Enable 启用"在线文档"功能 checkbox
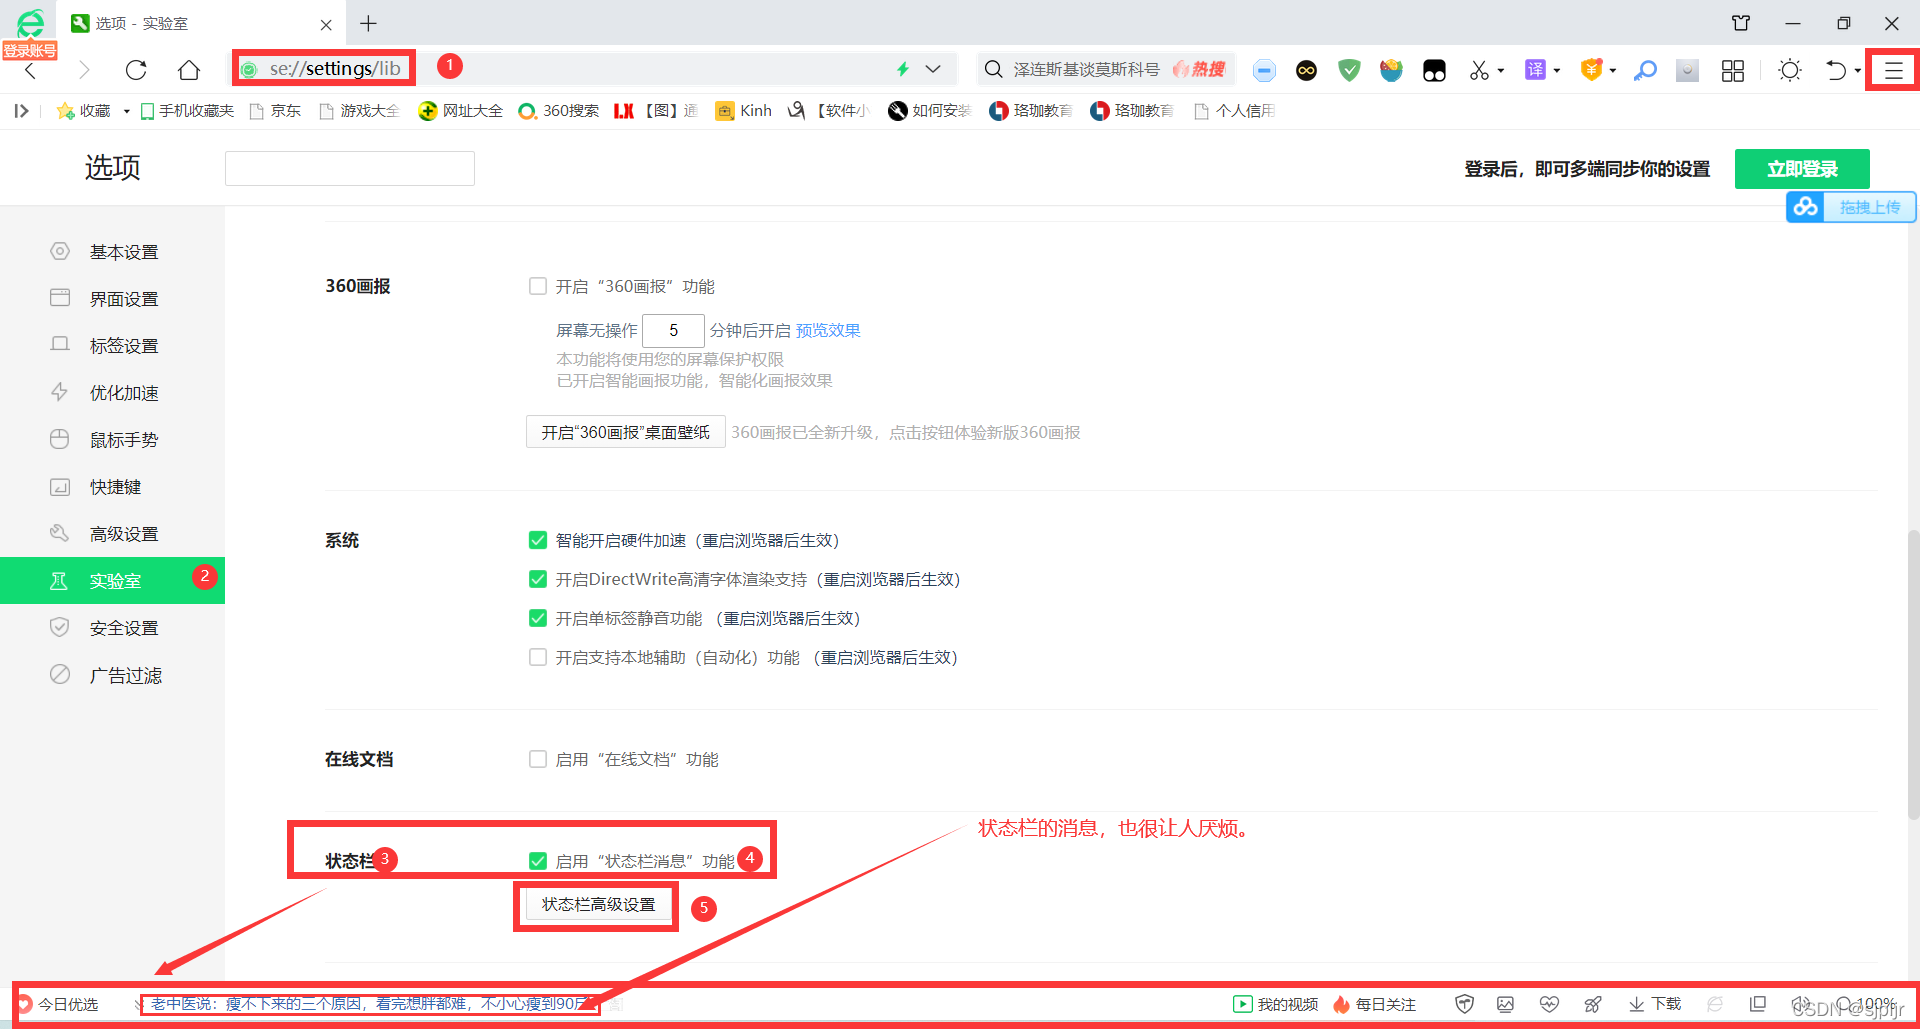This screenshot has height=1029, width=1920. click(538, 759)
